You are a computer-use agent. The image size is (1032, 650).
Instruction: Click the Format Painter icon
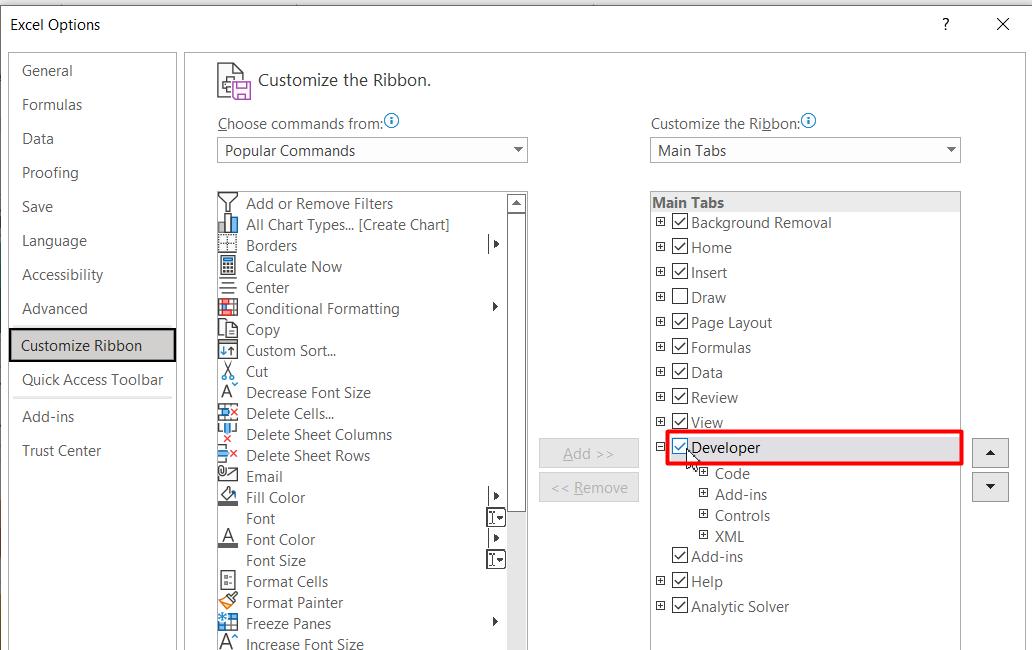click(228, 602)
